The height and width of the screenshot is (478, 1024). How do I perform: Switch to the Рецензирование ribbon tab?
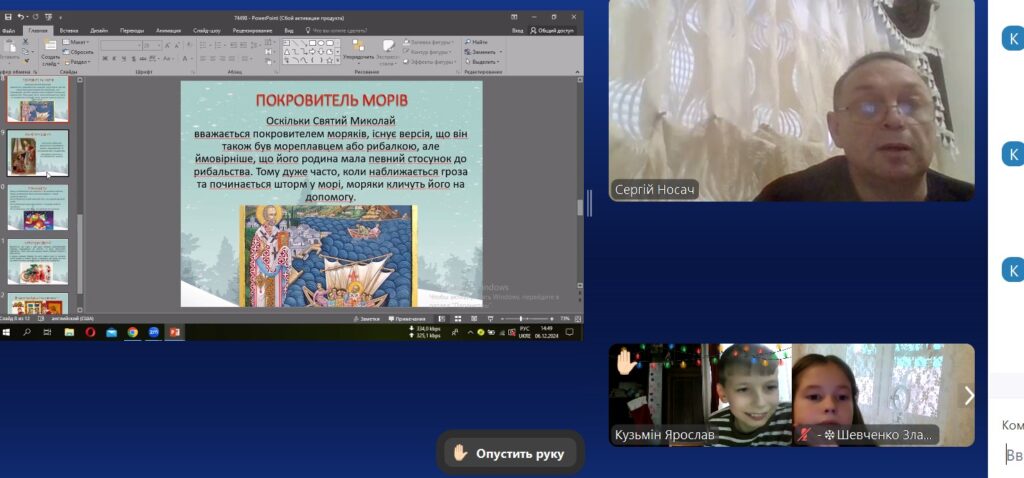coord(252,30)
